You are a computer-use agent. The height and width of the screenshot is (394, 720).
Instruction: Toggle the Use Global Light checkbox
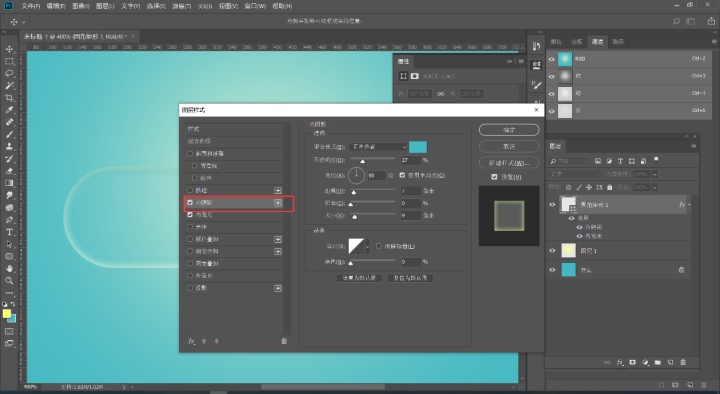click(x=402, y=175)
